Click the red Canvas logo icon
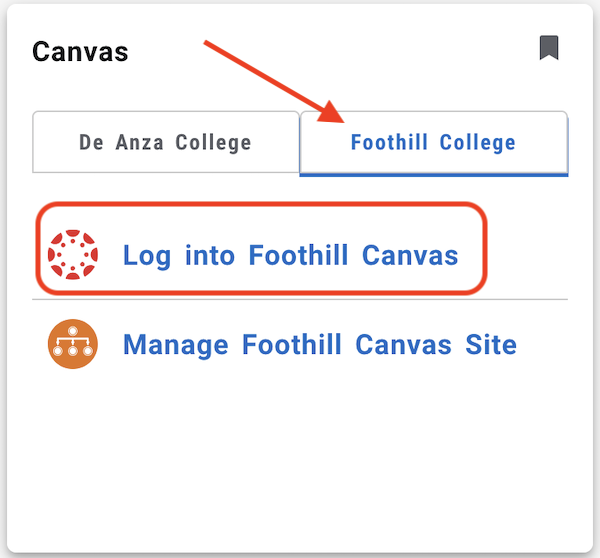This screenshot has width=600, height=558. [x=73, y=254]
